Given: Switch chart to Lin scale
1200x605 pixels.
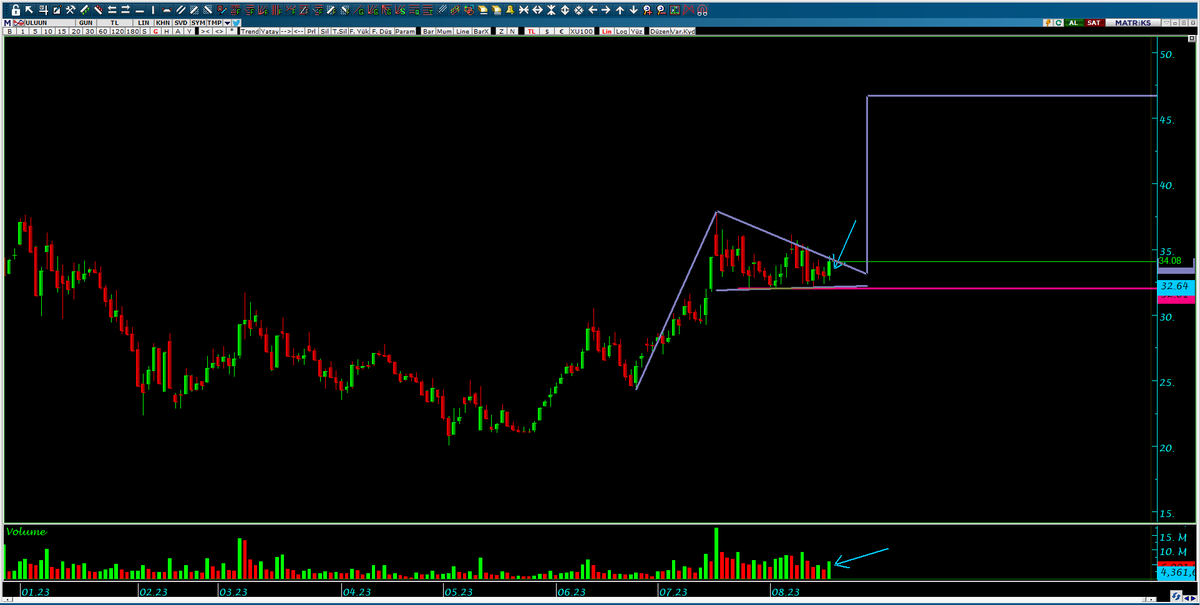Looking at the screenshot, I should coord(606,31).
